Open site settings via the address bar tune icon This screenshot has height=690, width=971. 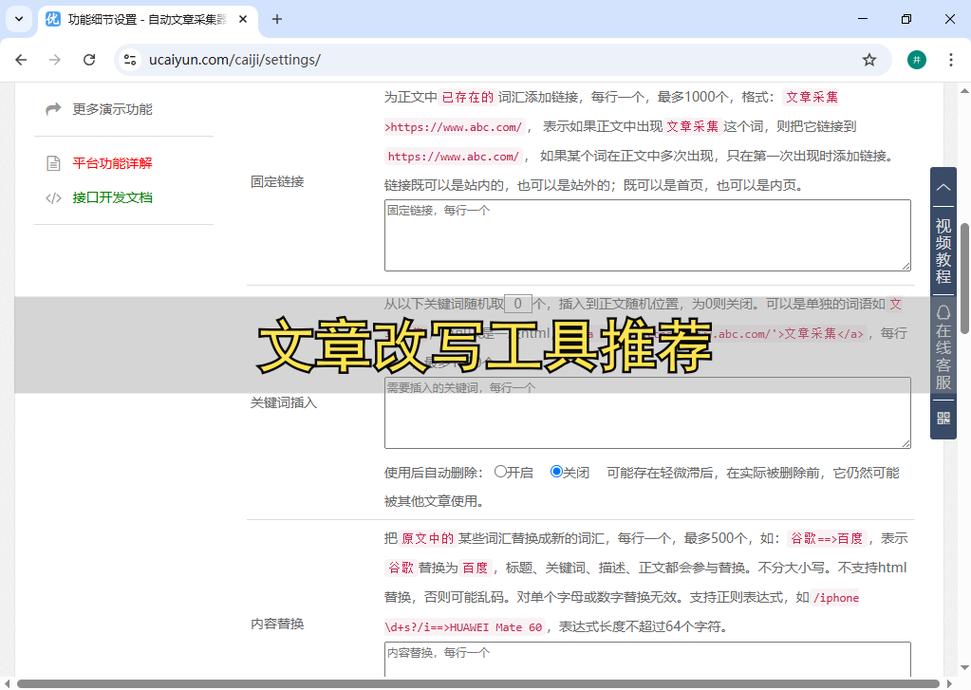(x=131, y=60)
